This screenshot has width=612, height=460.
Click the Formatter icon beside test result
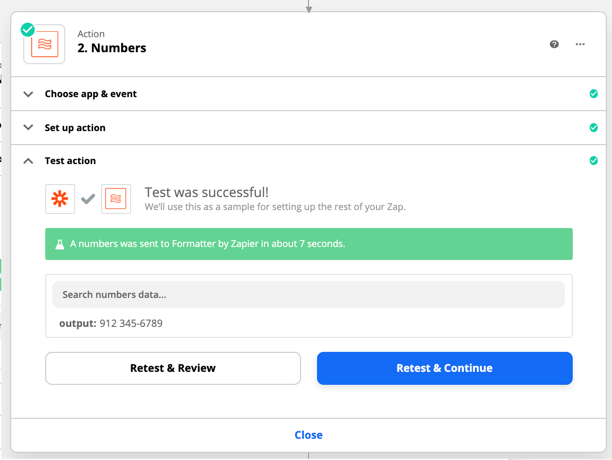116,199
